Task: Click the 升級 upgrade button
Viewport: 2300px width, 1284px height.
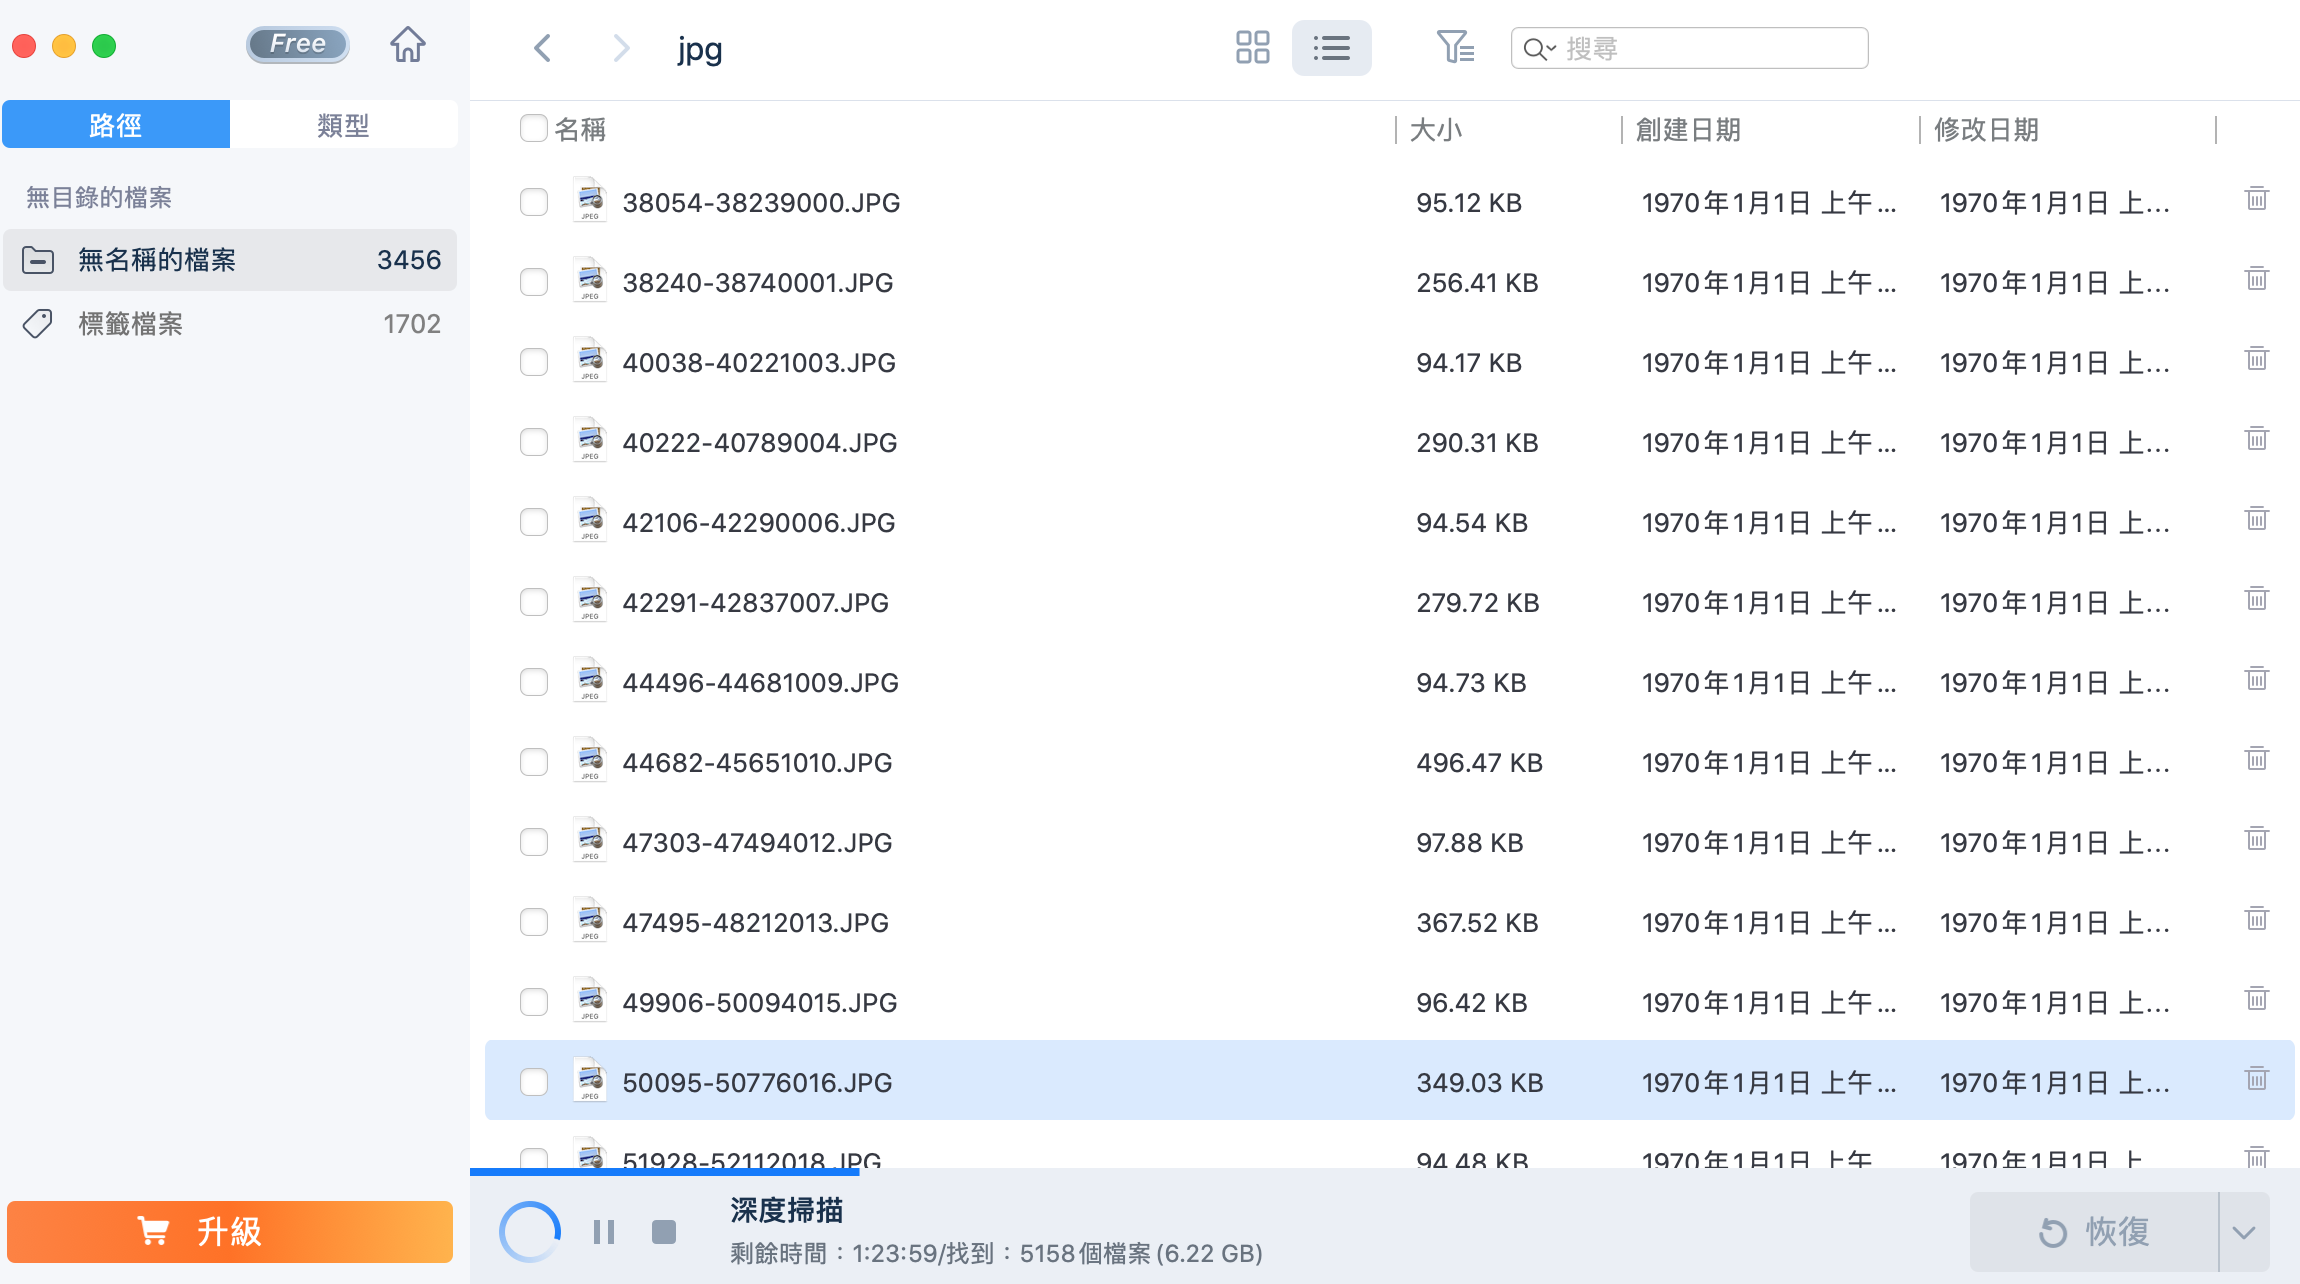Action: (230, 1232)
